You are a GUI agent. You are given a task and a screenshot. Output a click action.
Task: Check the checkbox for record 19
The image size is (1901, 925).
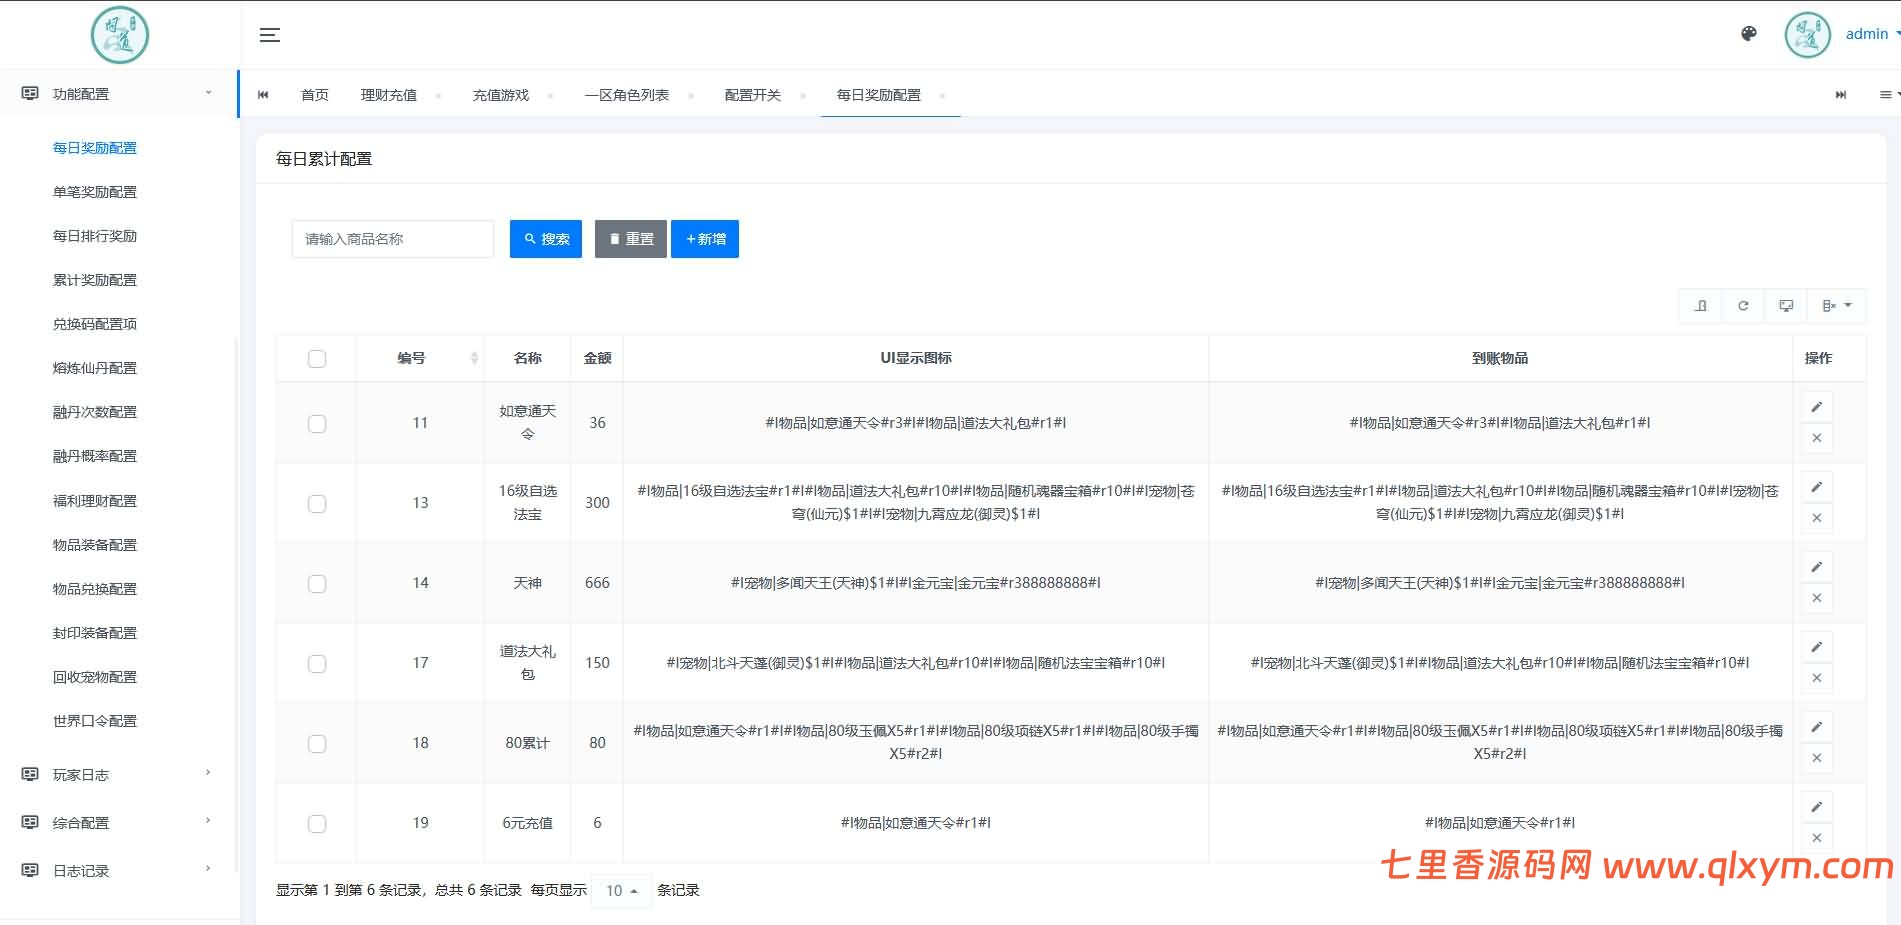(x=317, y=823)
